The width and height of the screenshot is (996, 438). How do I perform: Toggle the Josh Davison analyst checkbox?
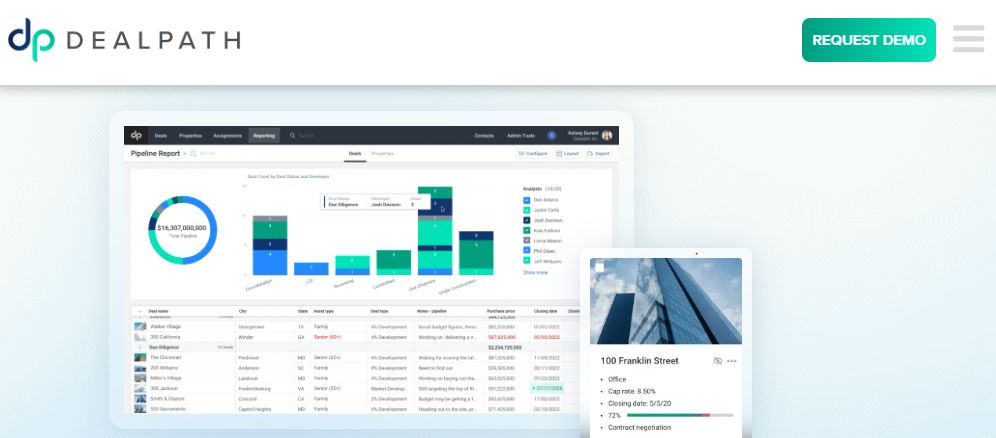pos(527,220)
